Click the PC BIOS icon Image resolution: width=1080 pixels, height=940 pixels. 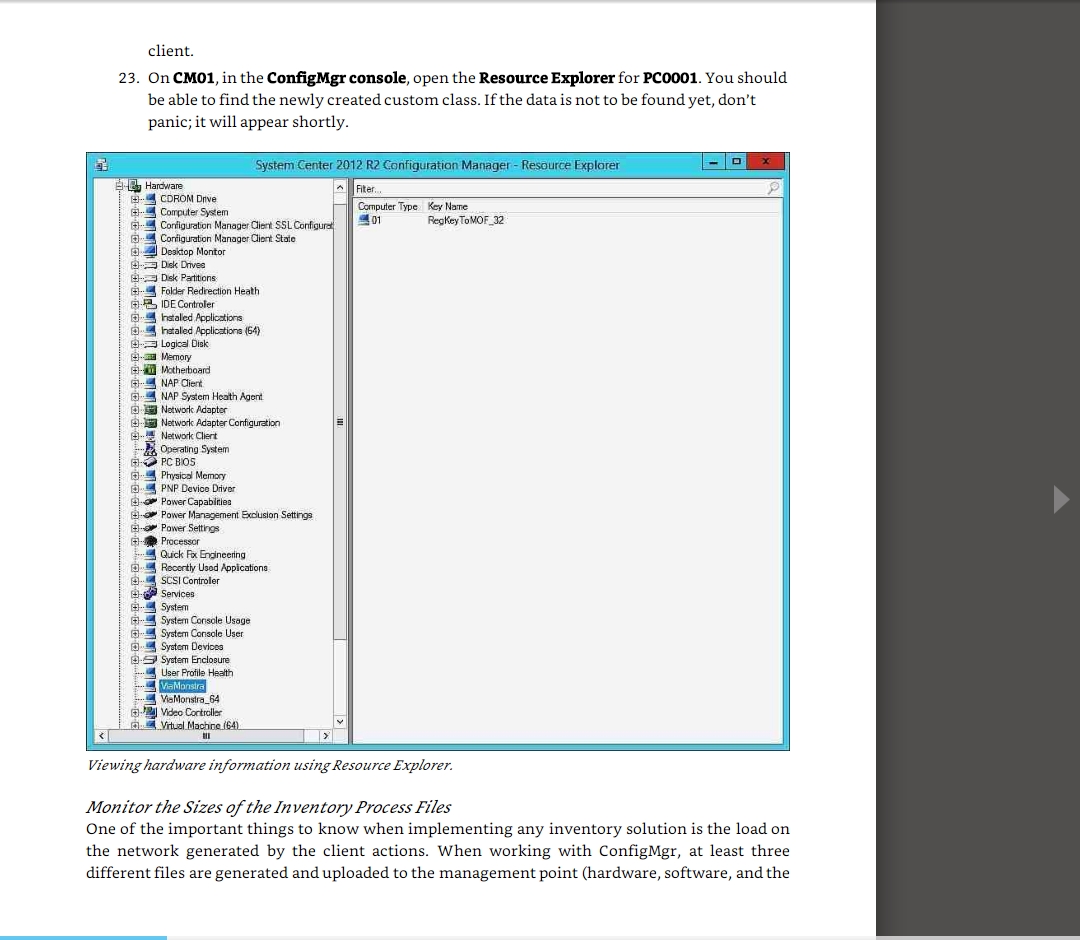pos(151,462)
